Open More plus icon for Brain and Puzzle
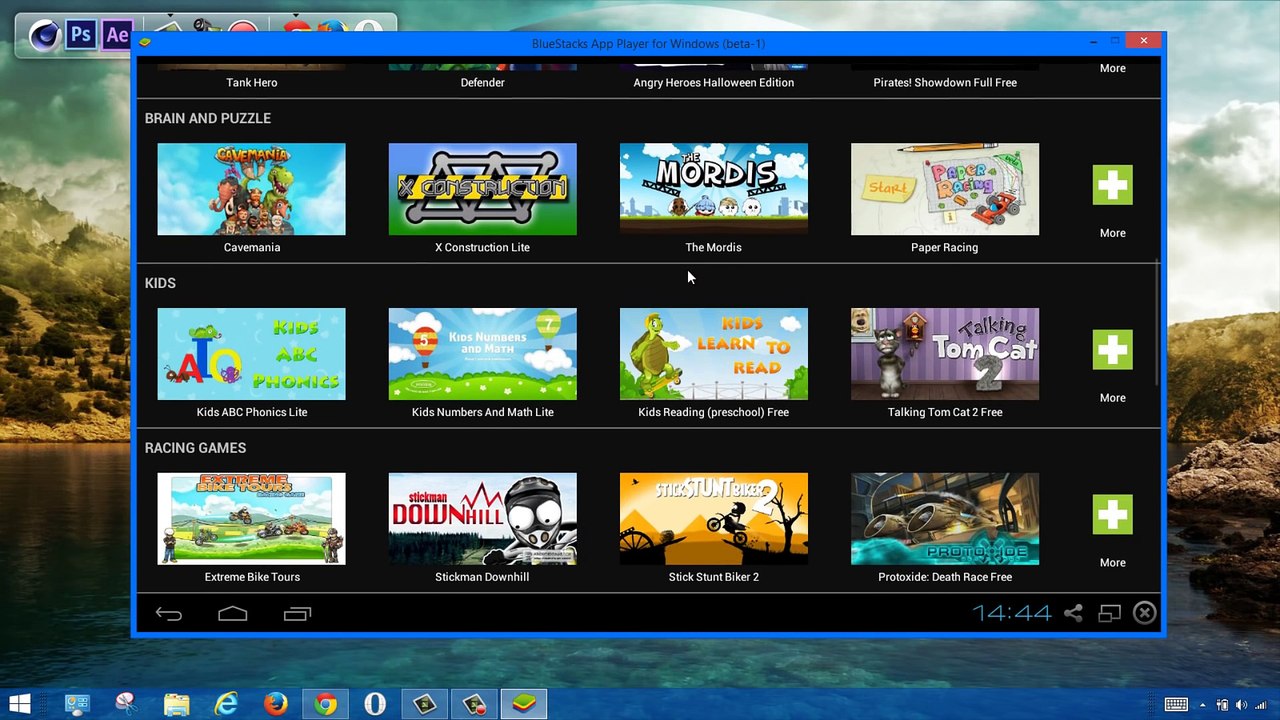The height and width of the screenshot is (720, 1280). click(x=1113, y=185)
